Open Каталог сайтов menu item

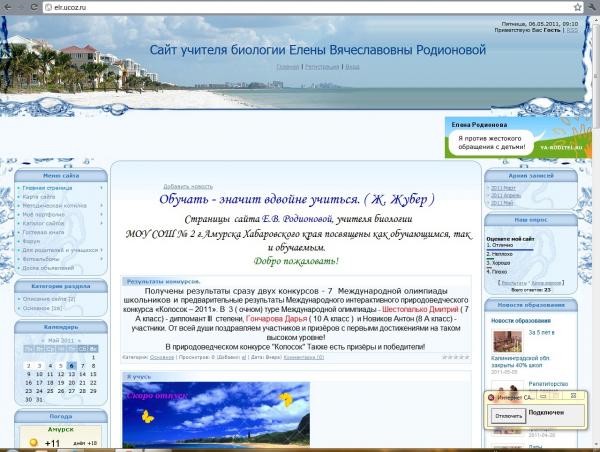point(43,223)
